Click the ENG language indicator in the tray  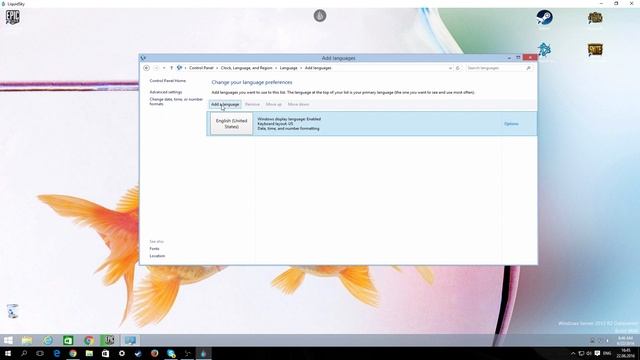coord(607,353)
